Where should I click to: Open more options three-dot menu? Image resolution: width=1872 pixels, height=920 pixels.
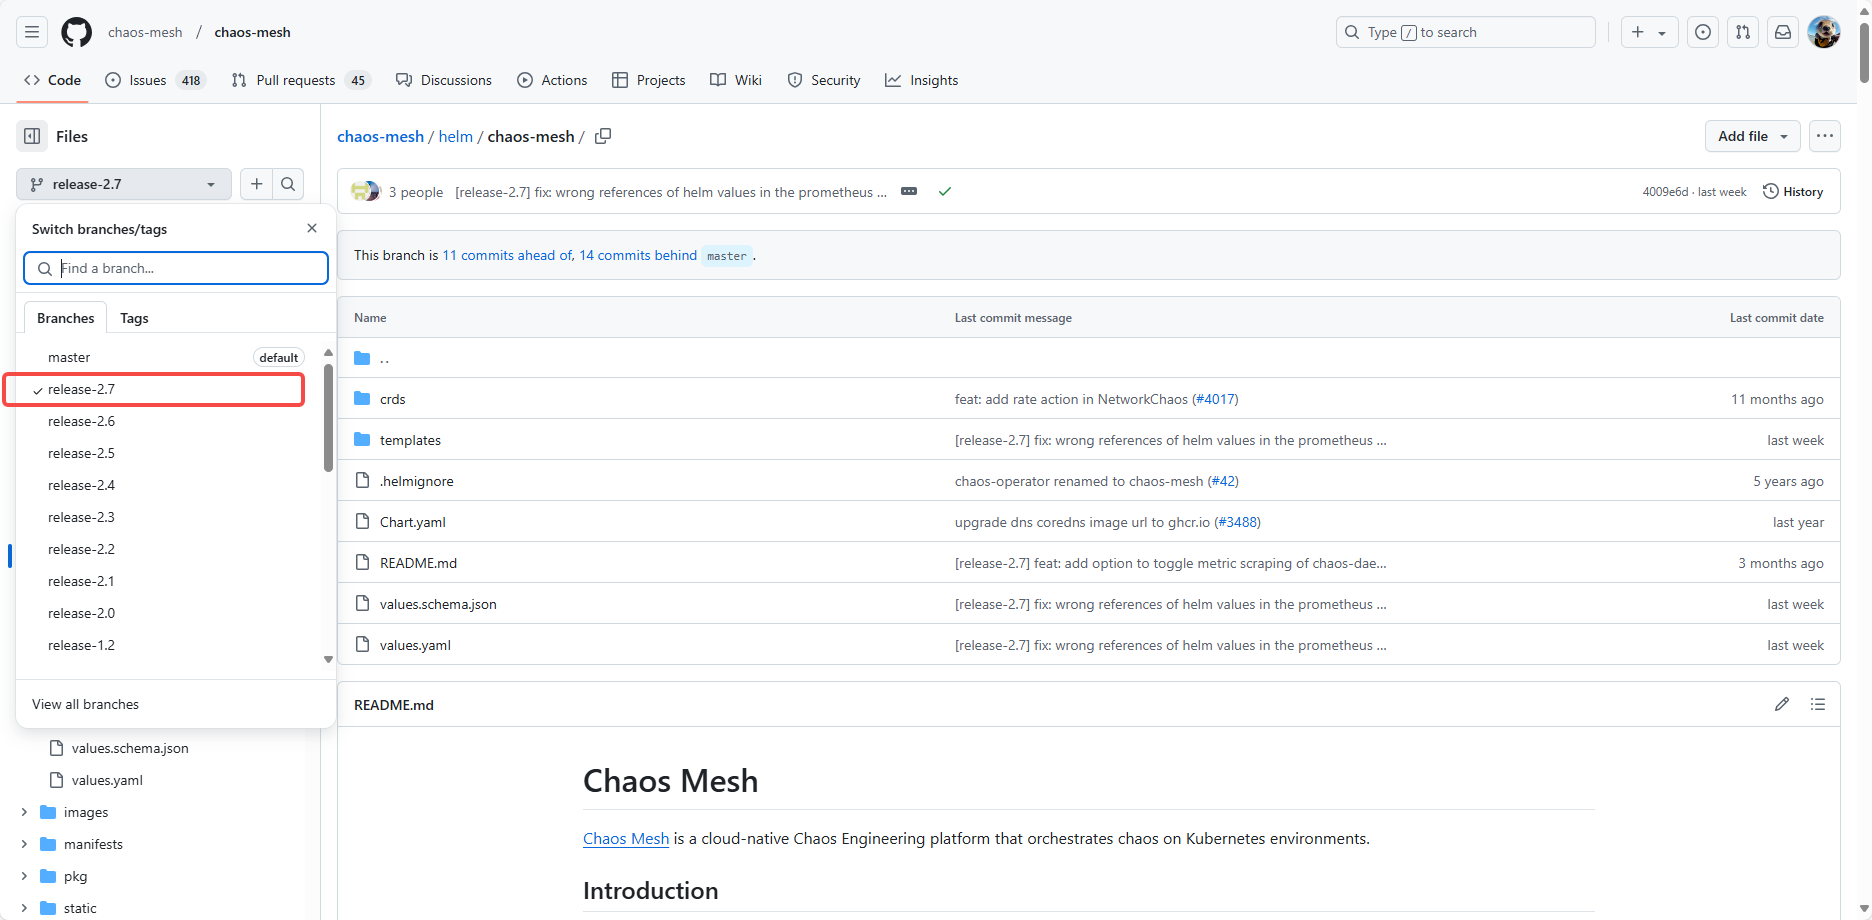pos(1825,136)
